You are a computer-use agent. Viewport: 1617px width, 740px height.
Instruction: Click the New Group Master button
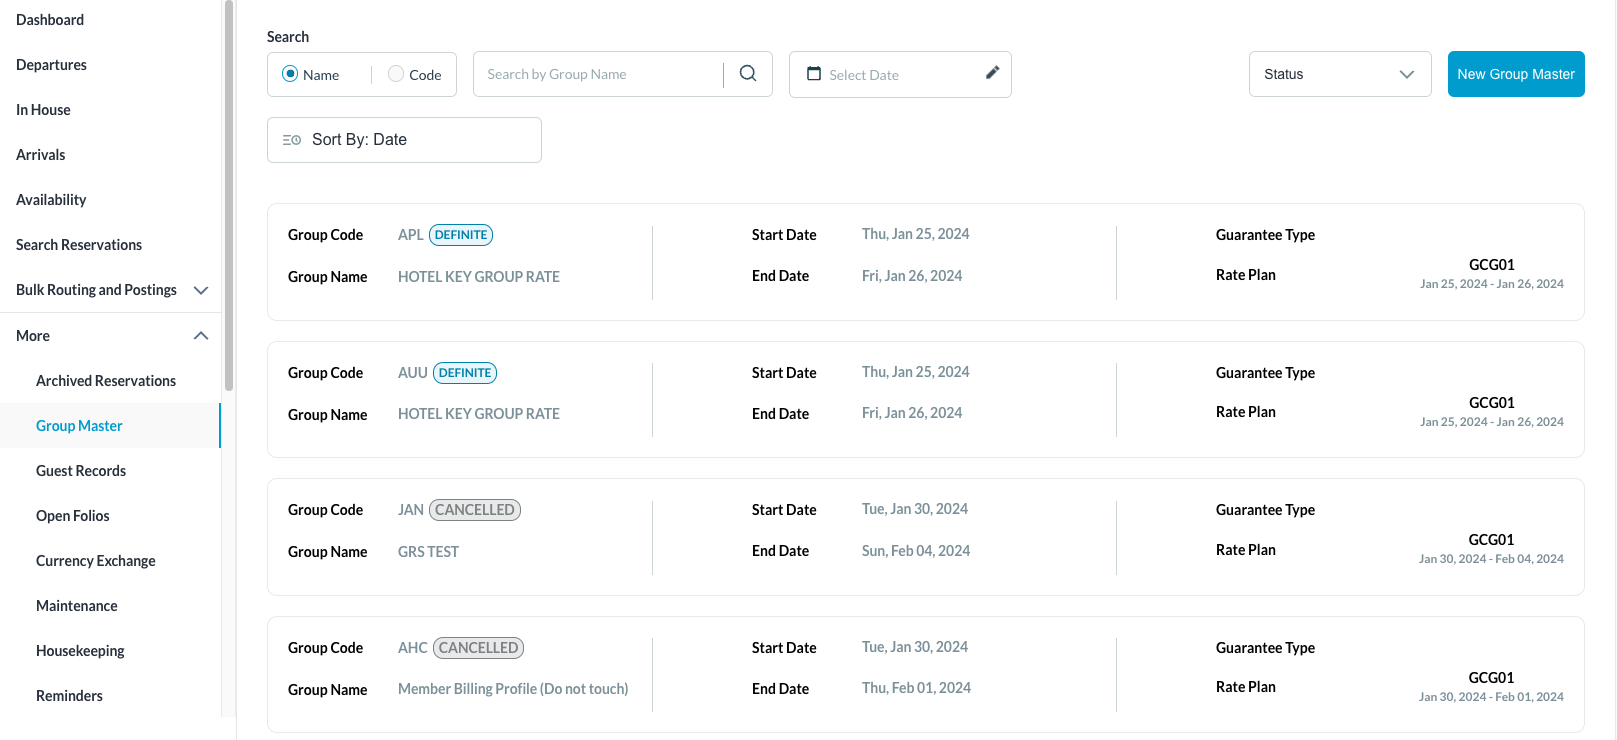pyautogui.click(x=1515, y=74)
